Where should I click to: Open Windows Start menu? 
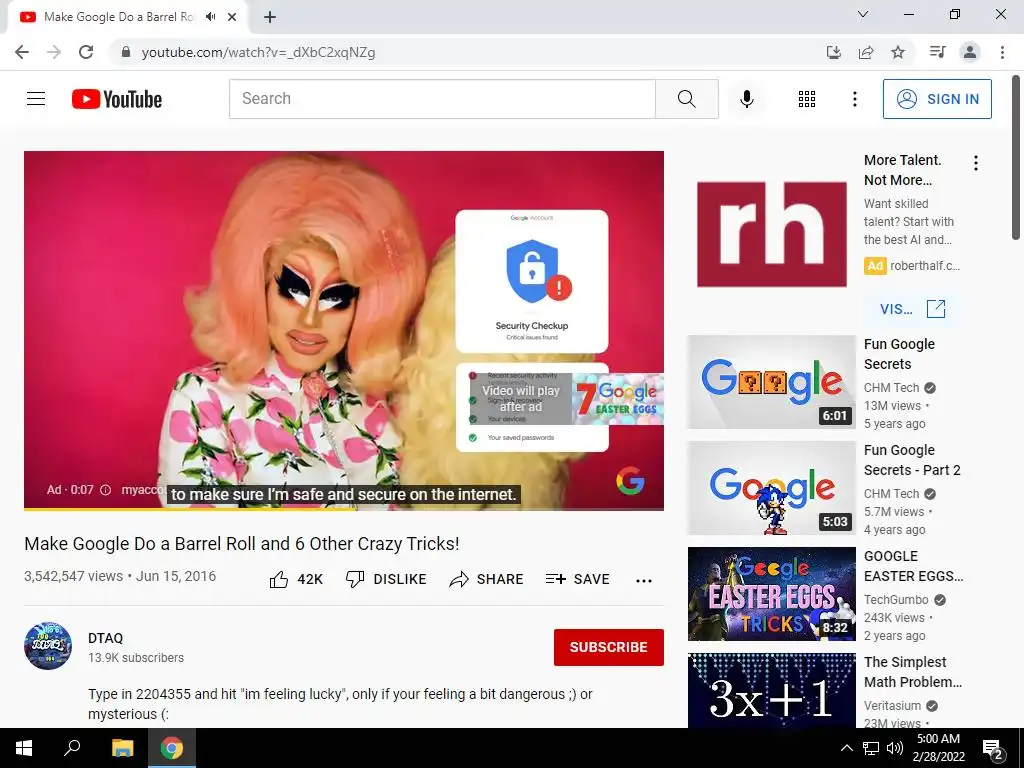pyautogui.click(x=24, y=748)
